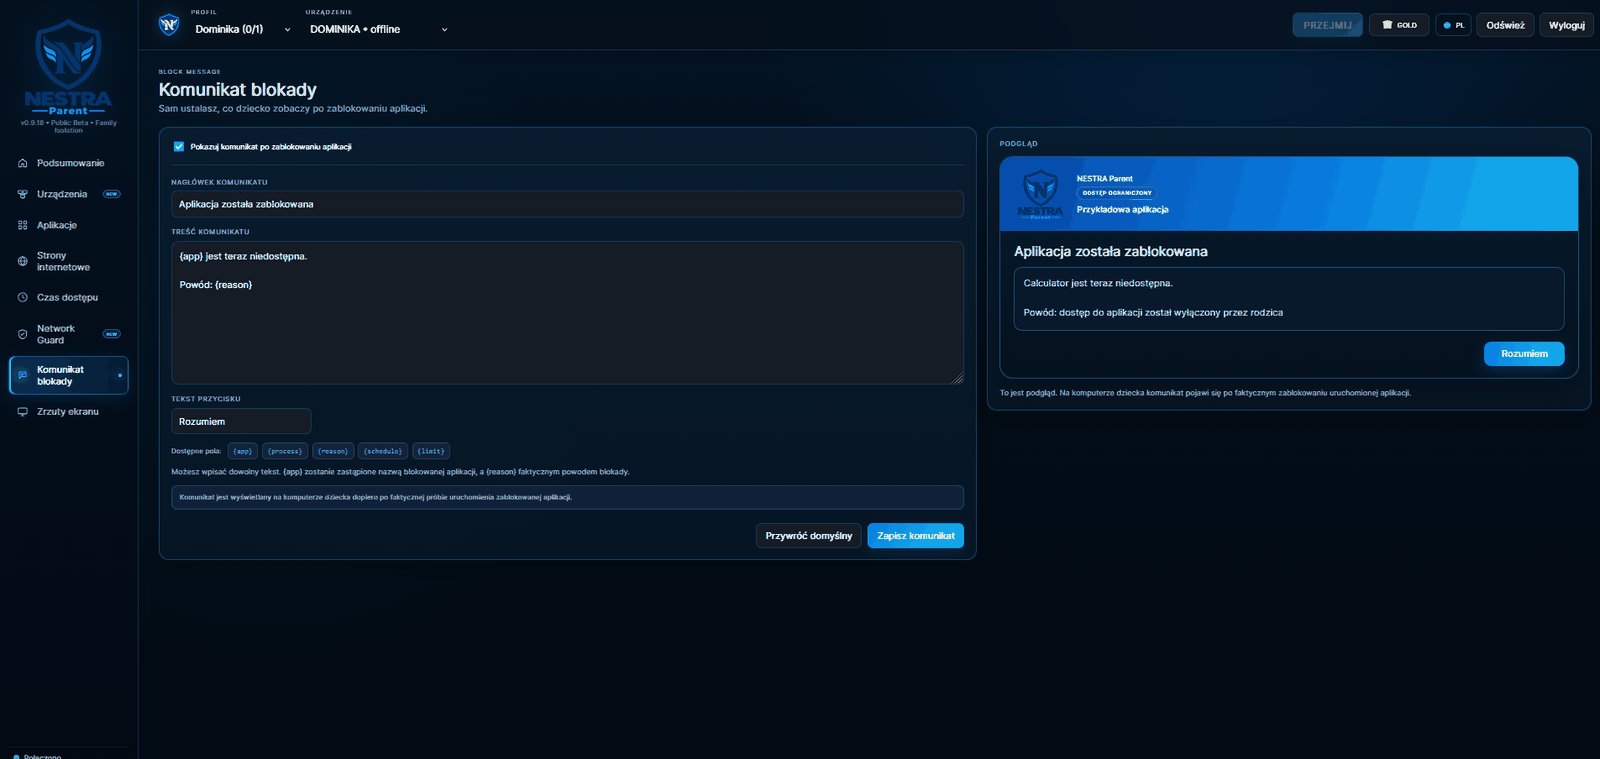Viewport: 1600px width, 759px height.
Task: Insert the {app} field chip
Action: click(x=243, y=451)
